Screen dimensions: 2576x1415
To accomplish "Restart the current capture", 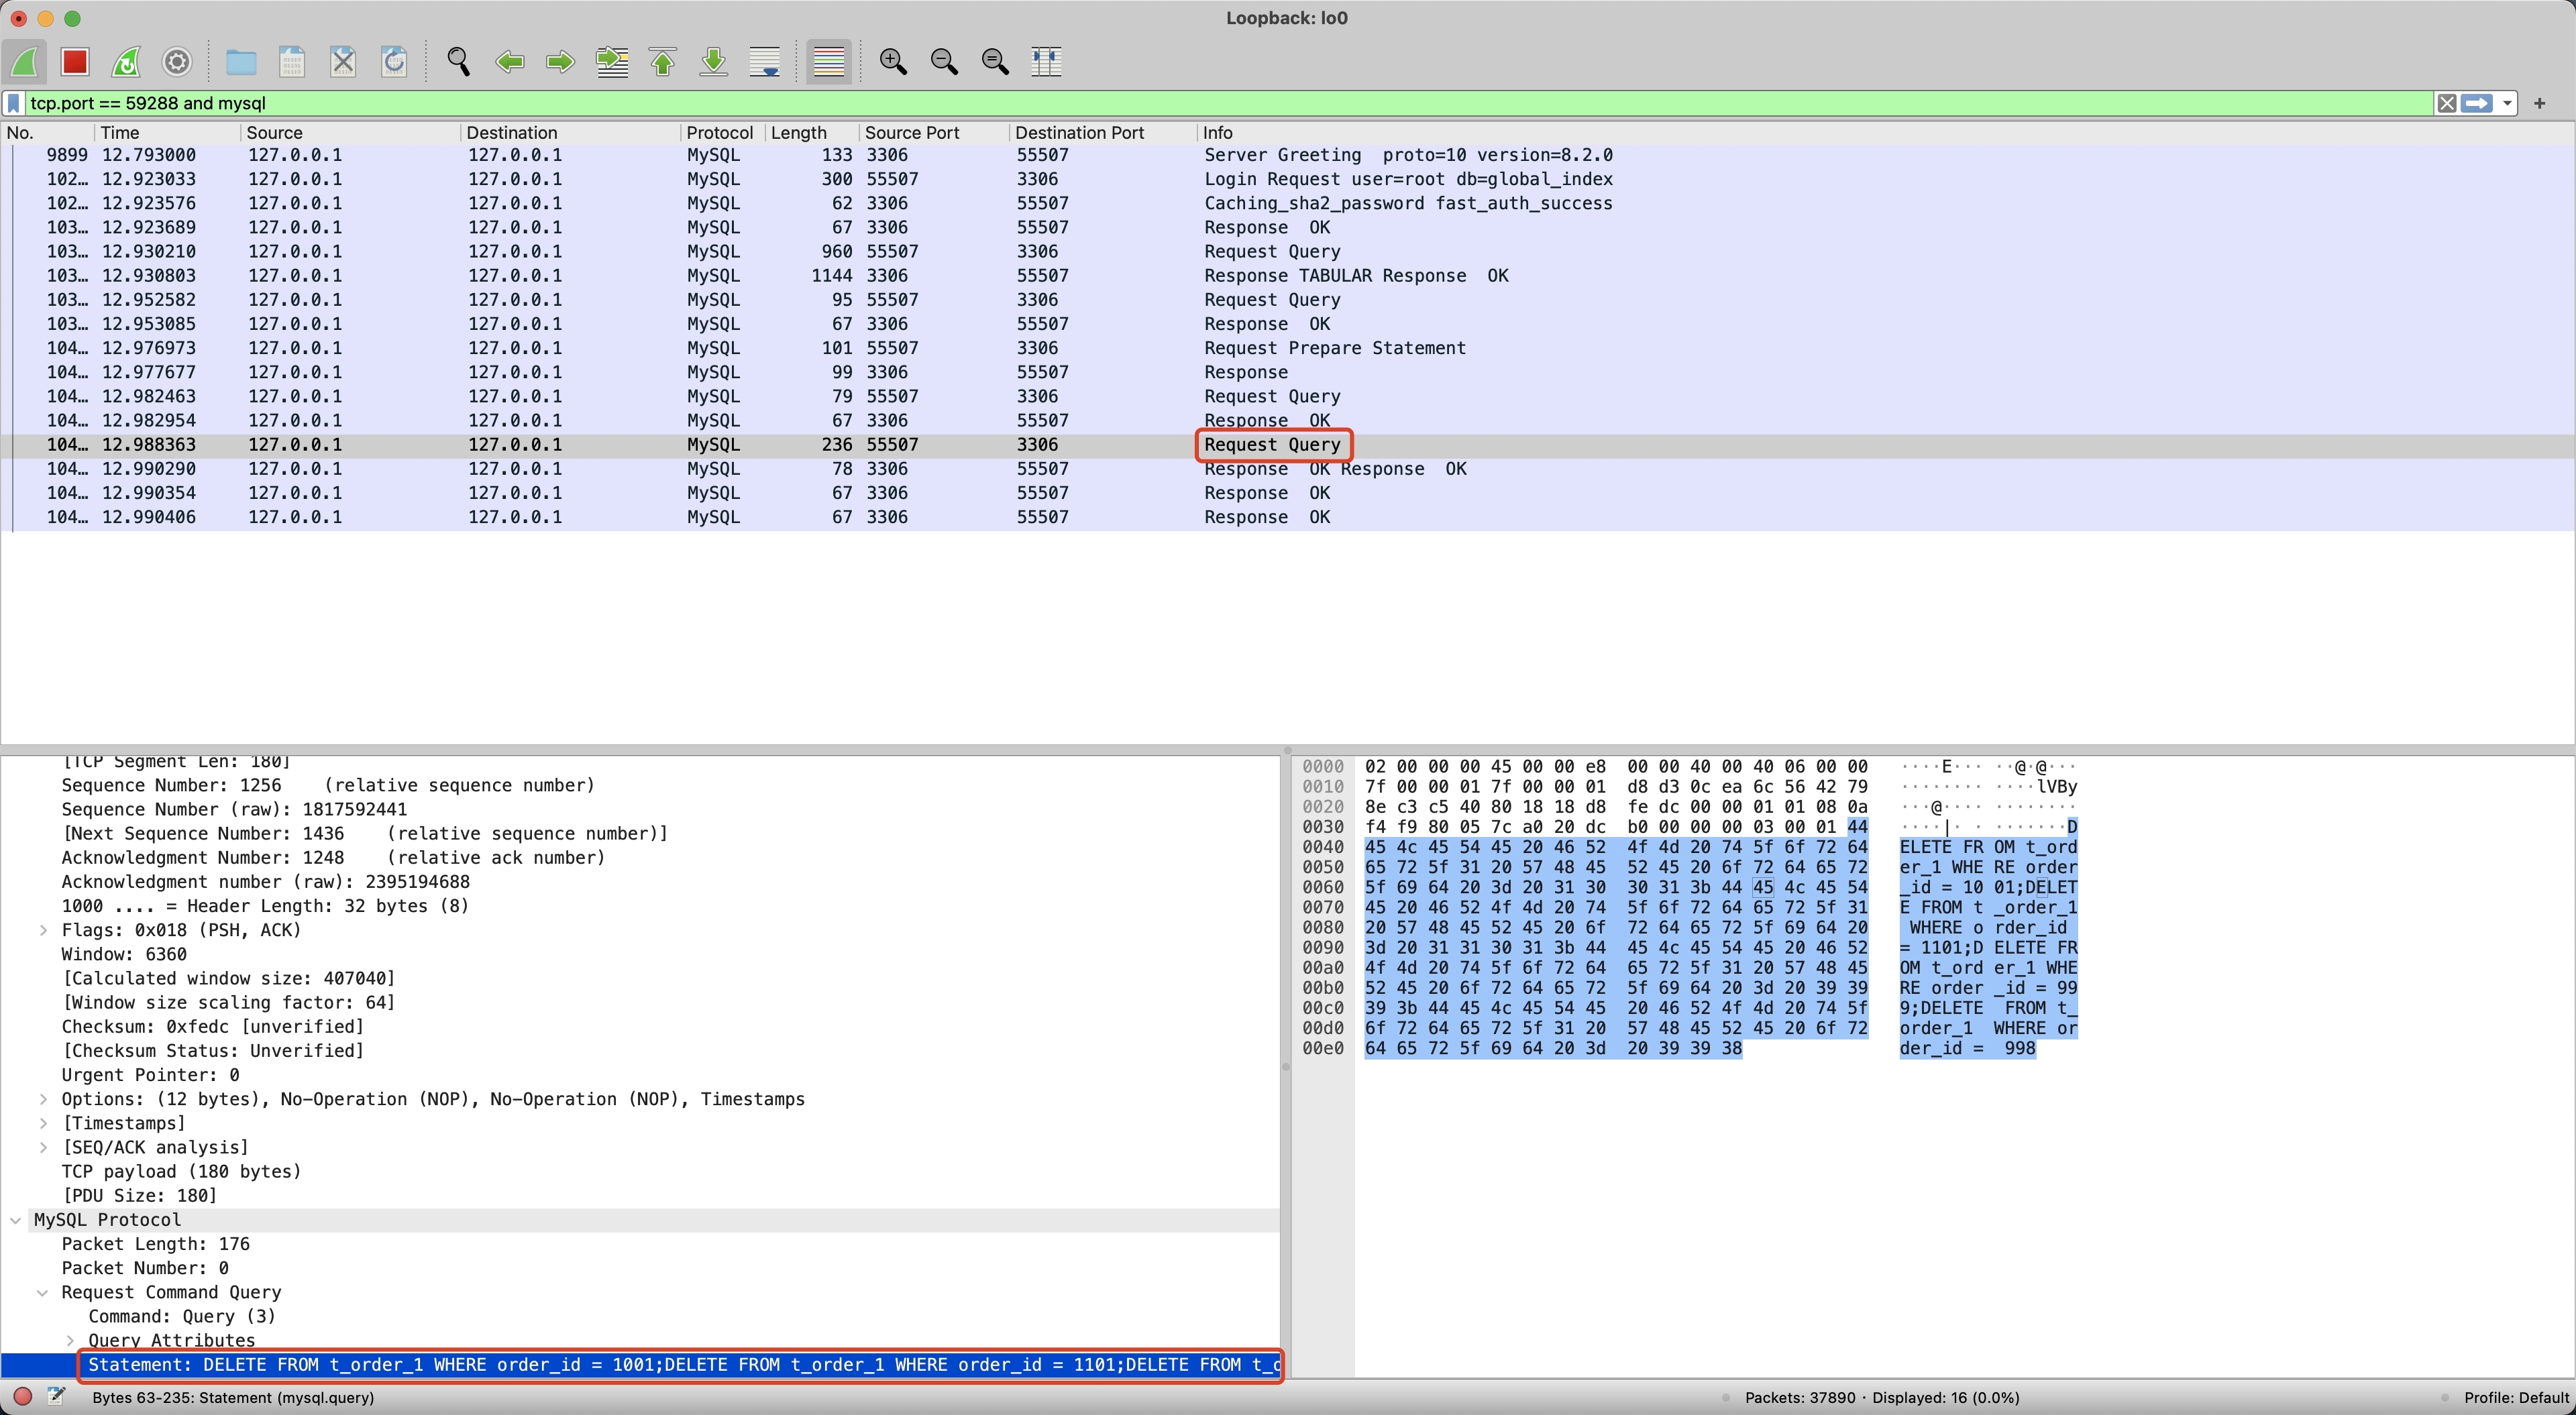I will 126,62.
